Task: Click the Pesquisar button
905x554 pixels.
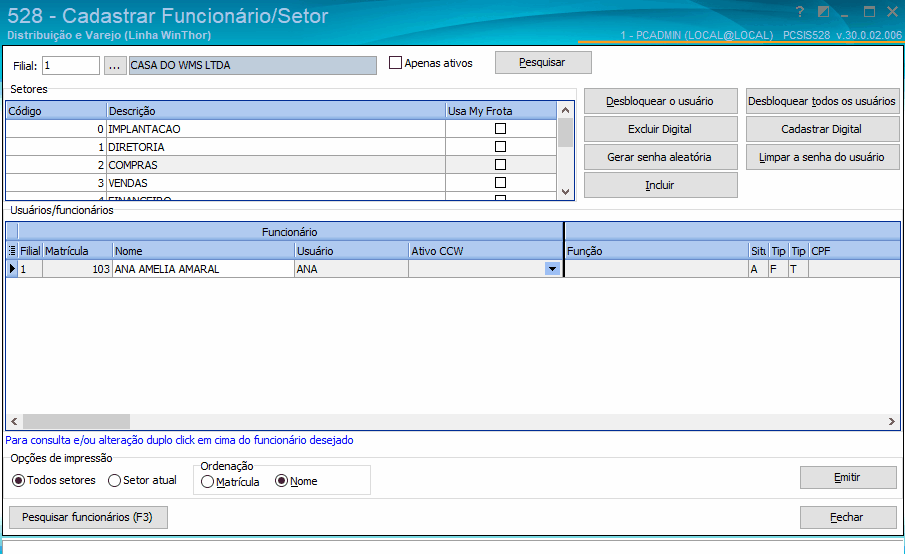Action: pyautogui.click(x=543, y=62)
